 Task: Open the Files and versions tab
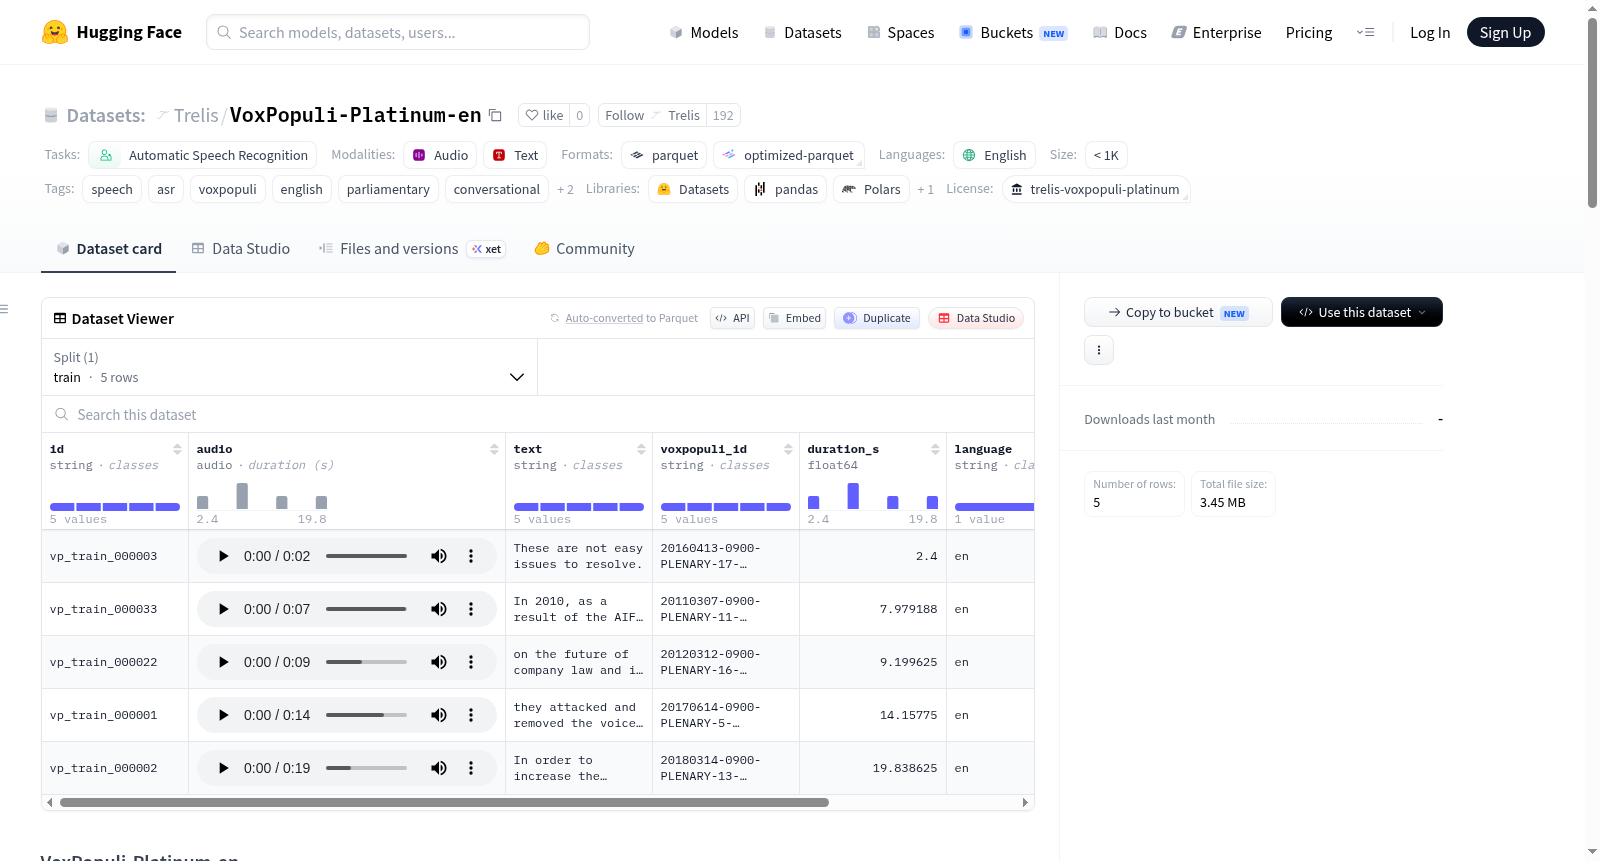point(412,249)
